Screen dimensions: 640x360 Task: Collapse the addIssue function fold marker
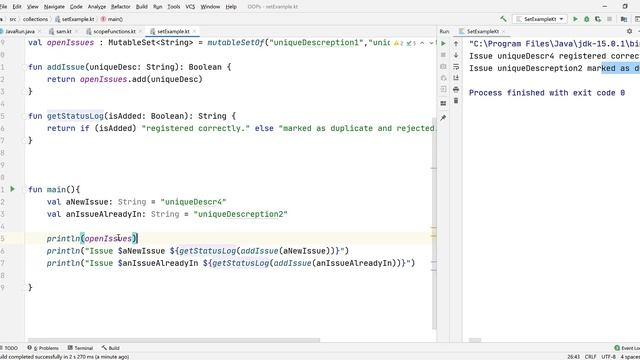point(23,67)
